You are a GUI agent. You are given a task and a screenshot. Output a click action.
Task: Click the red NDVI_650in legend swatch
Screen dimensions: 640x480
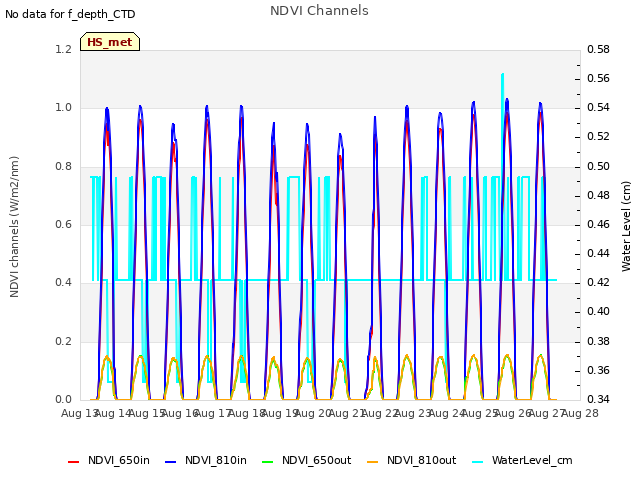(x=73, y=462)
